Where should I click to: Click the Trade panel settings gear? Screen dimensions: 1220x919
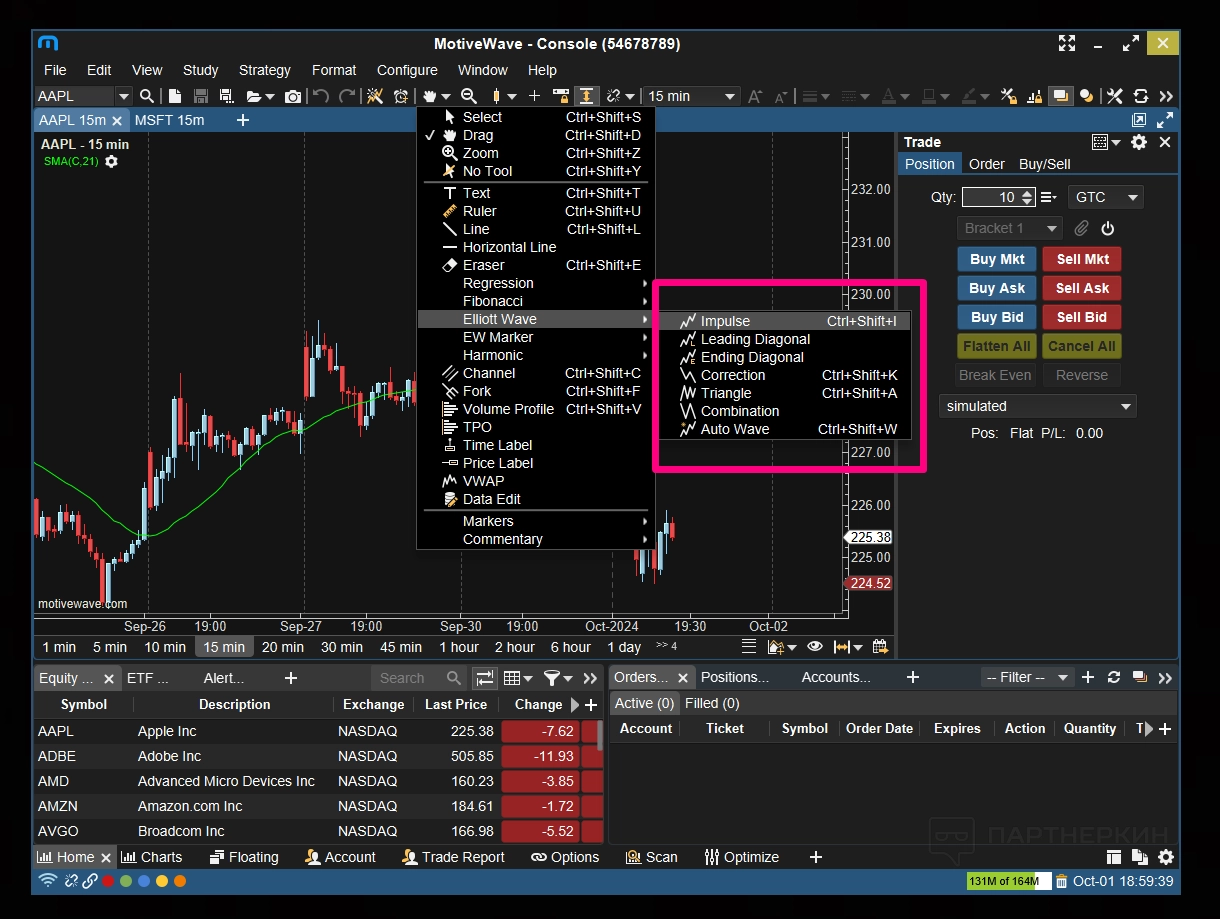1138,142
